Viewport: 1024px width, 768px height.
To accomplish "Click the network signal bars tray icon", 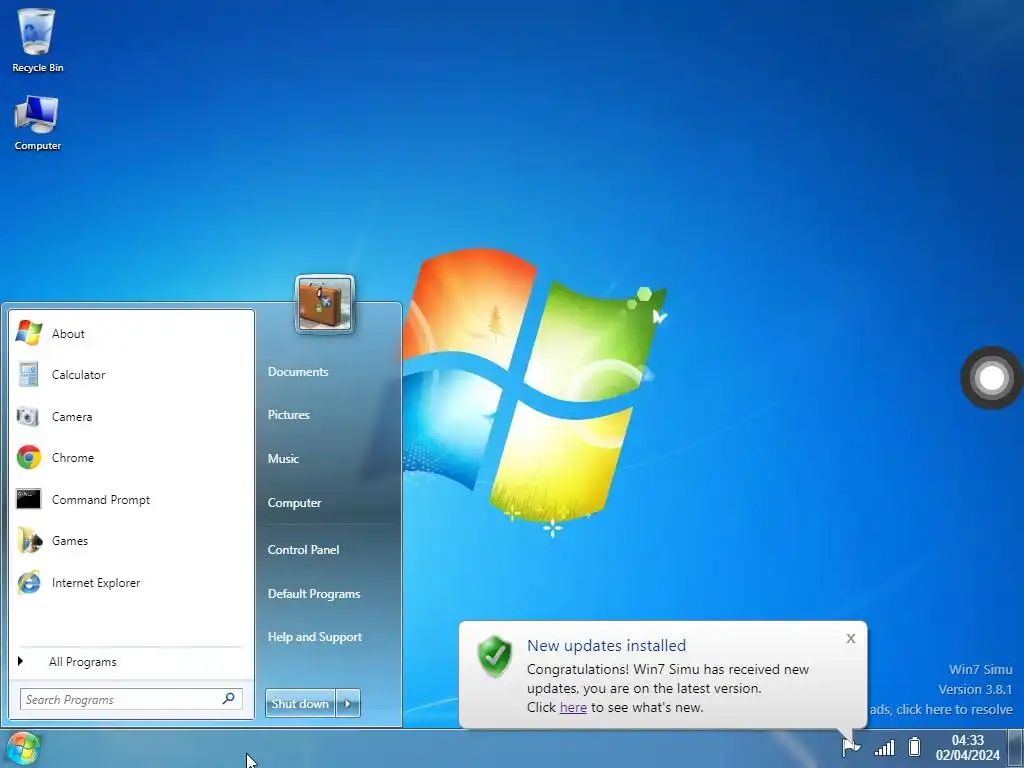I will pos(884,747).
